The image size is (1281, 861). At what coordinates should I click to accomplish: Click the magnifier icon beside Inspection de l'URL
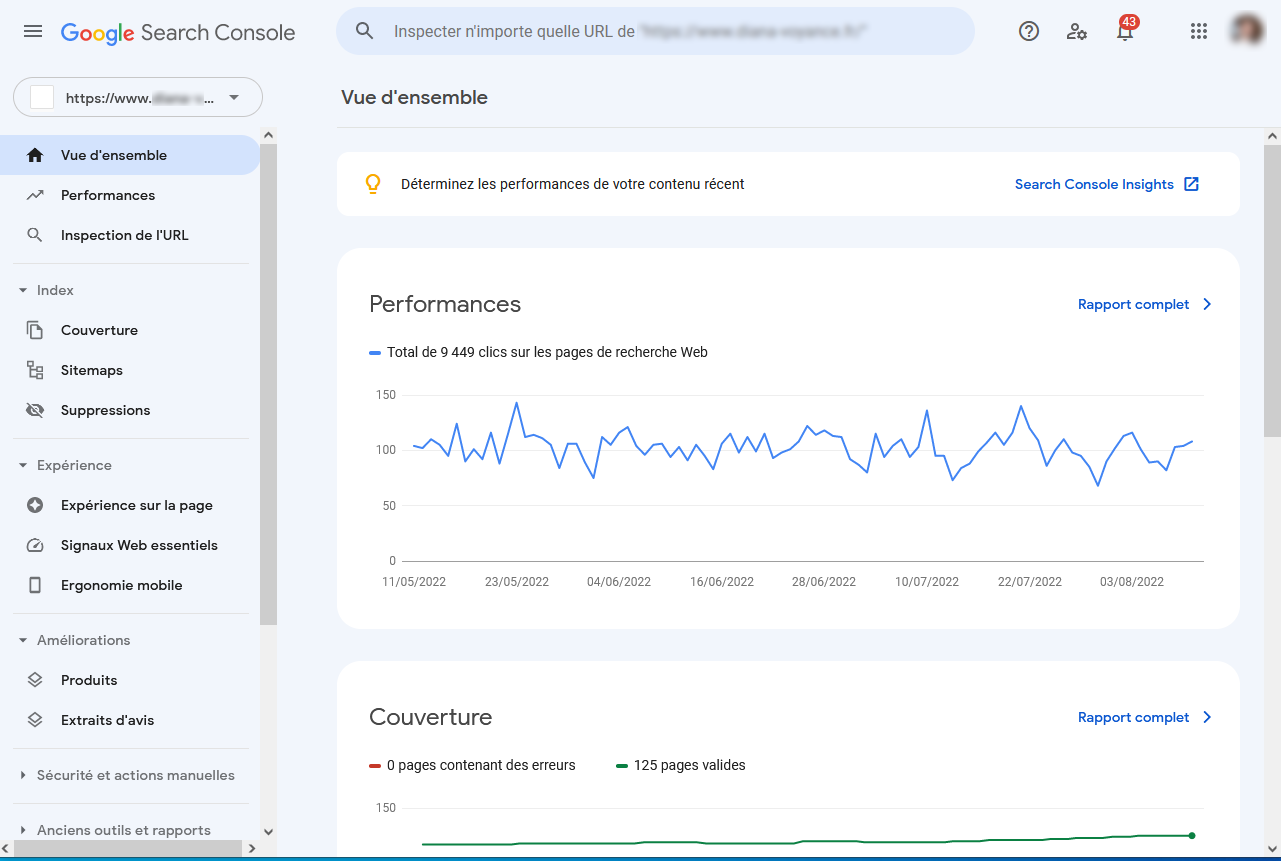(x=35, y=235)
